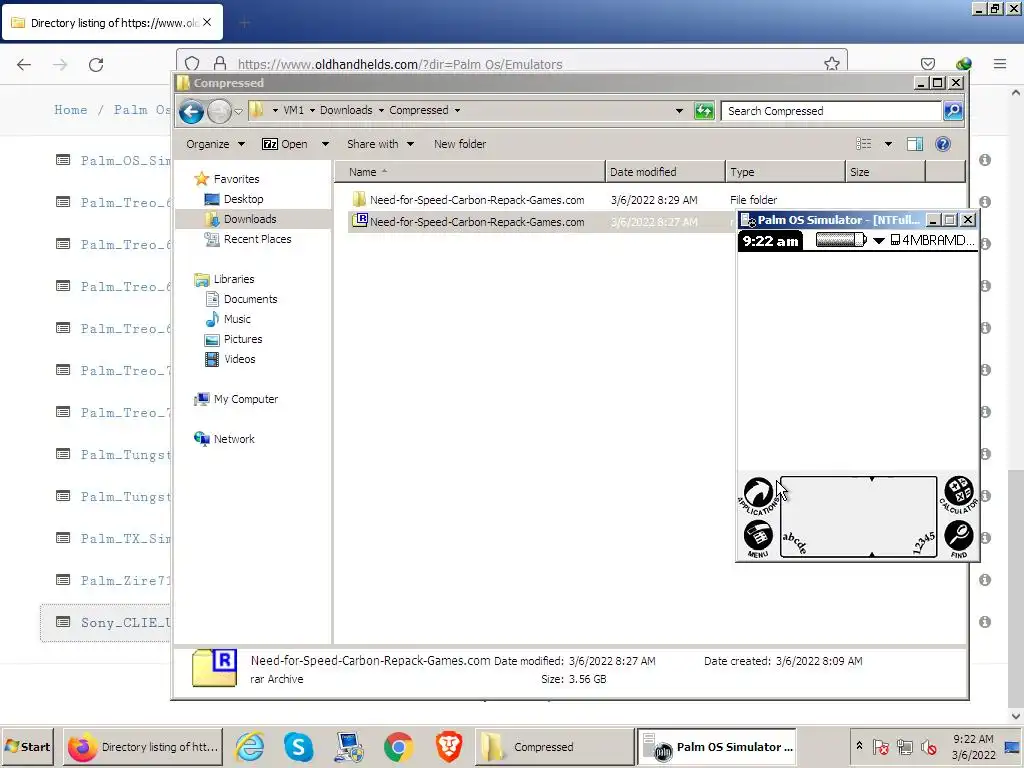Open the category dropdown arrow in Palm launcher
The width and height of the screenshot is (1024, 768).
point(878,241)
